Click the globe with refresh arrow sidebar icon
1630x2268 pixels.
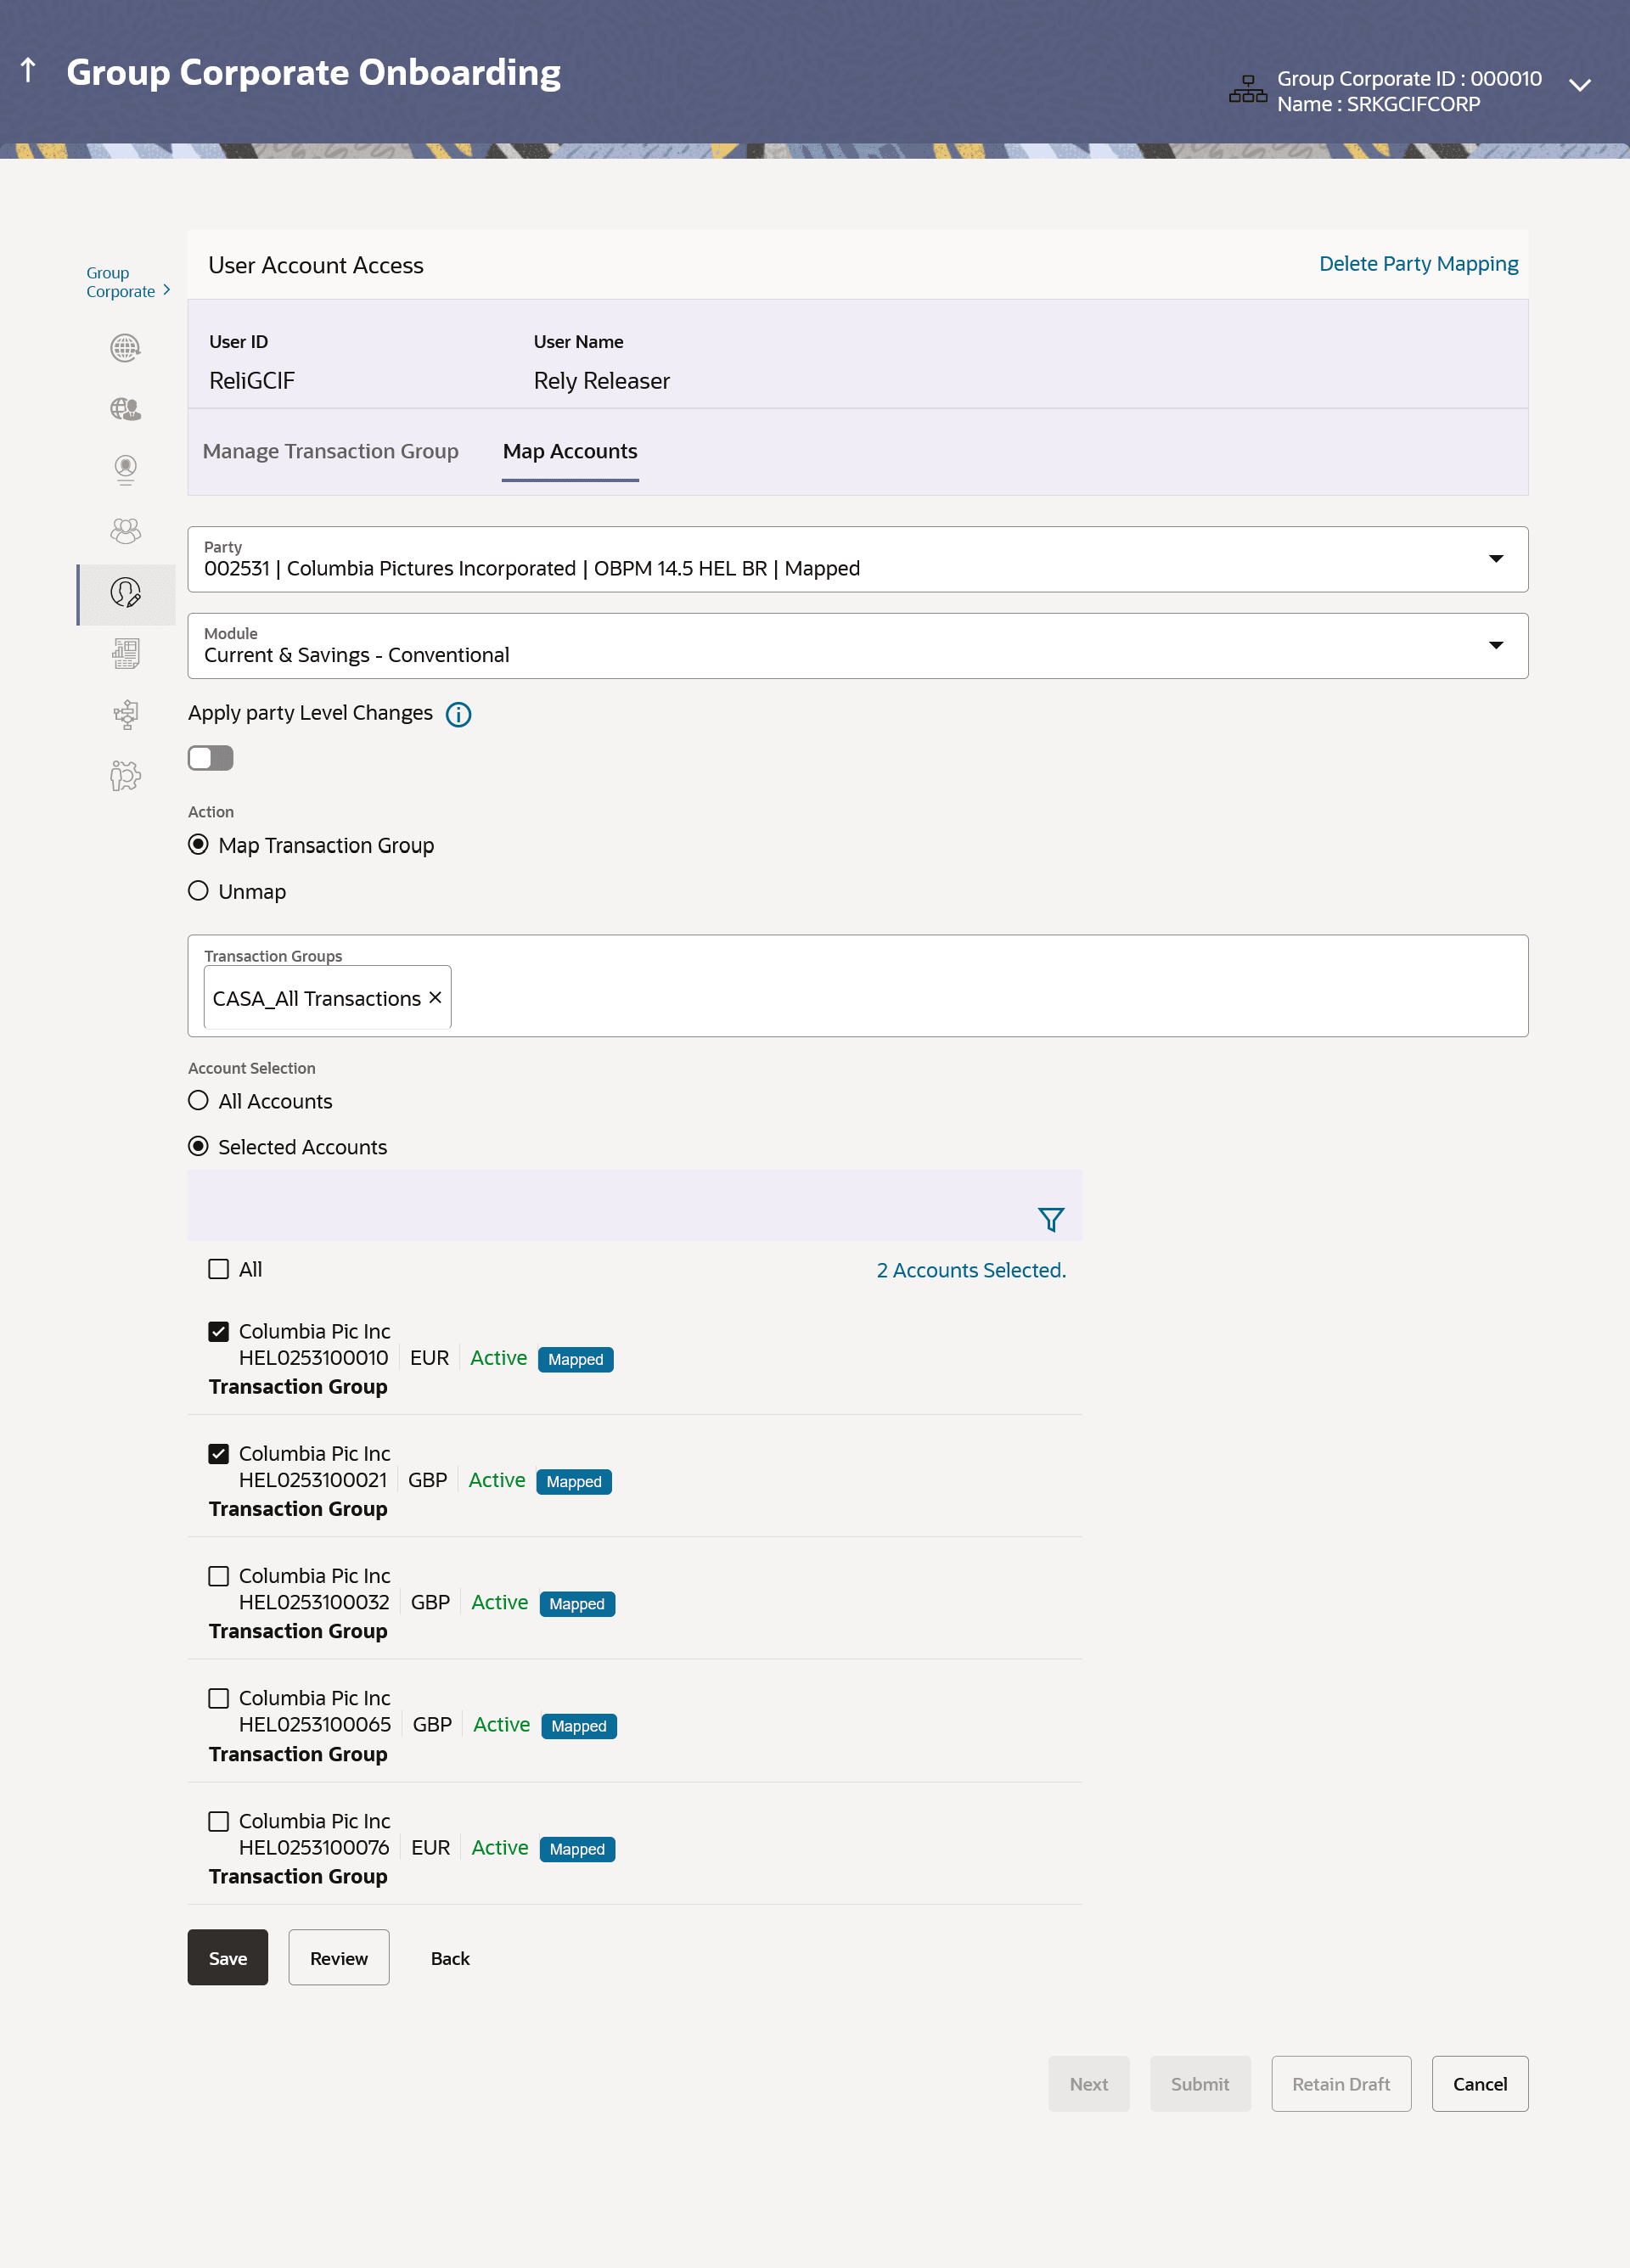[125, 348]
